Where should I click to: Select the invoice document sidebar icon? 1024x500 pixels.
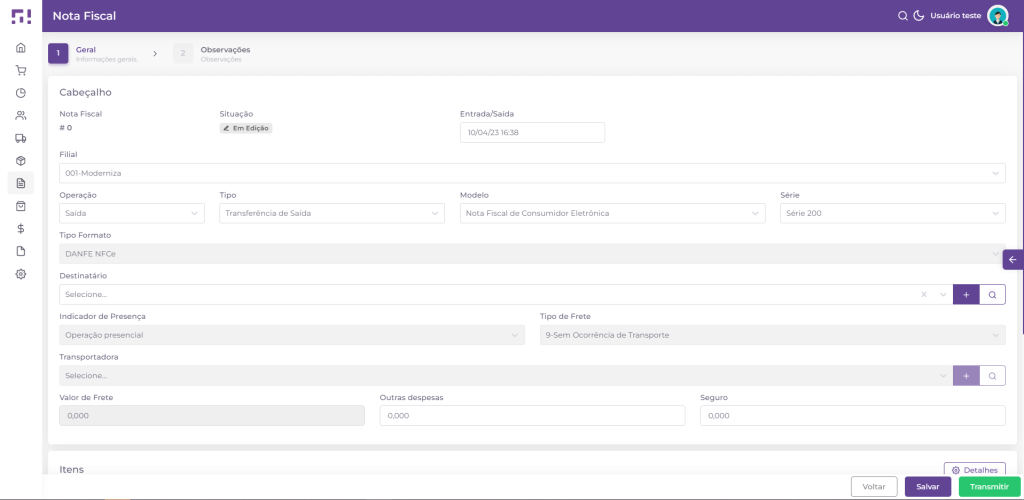click(x=21, y=183)
